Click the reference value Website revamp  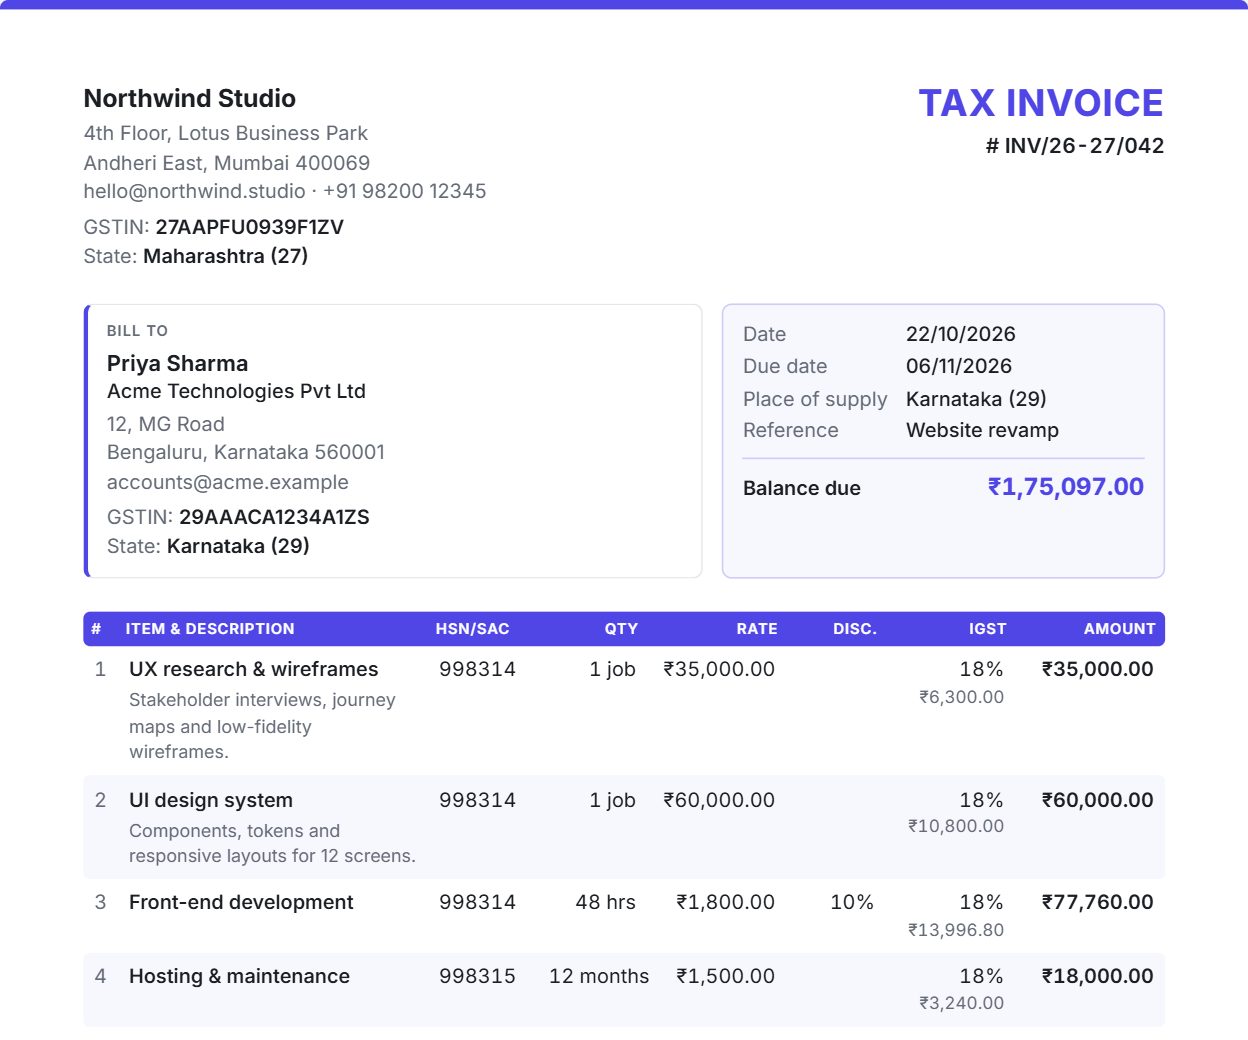[982, 430]
